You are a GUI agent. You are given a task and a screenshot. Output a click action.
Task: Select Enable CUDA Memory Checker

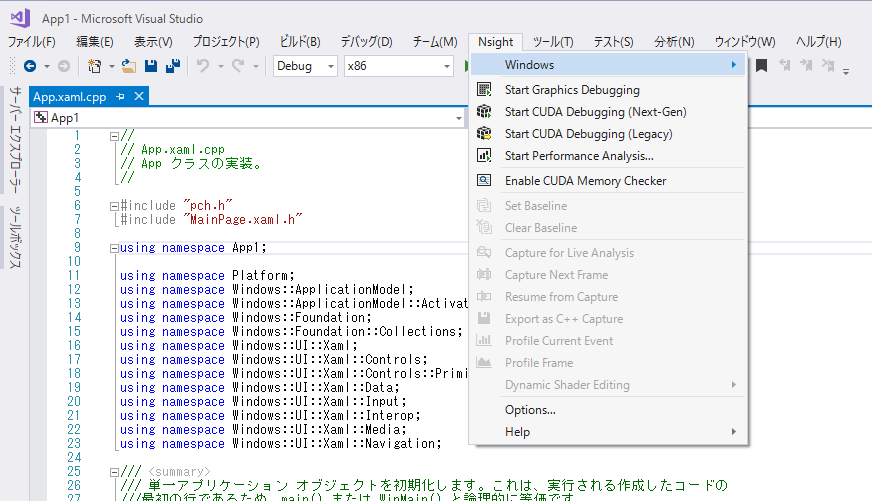[608, 181]
